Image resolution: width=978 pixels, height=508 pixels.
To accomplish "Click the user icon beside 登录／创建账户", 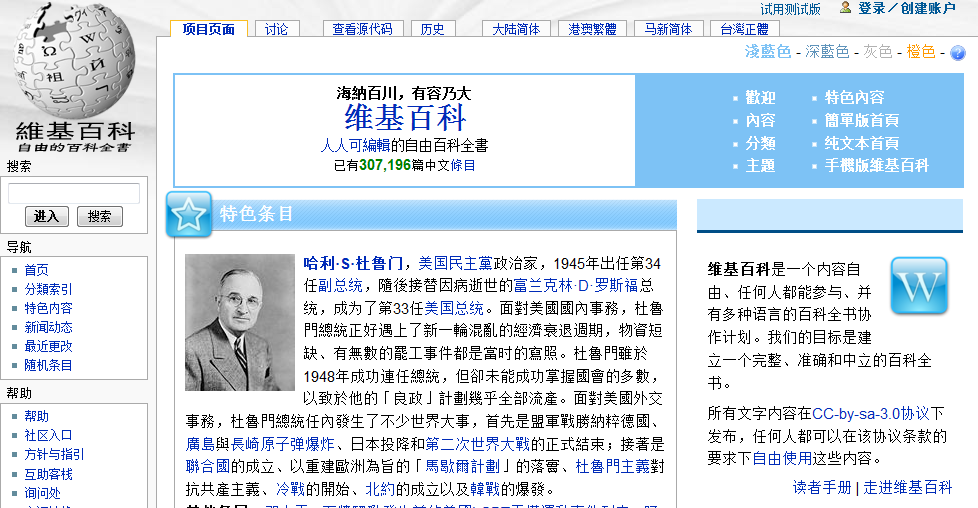I will 846,8.
